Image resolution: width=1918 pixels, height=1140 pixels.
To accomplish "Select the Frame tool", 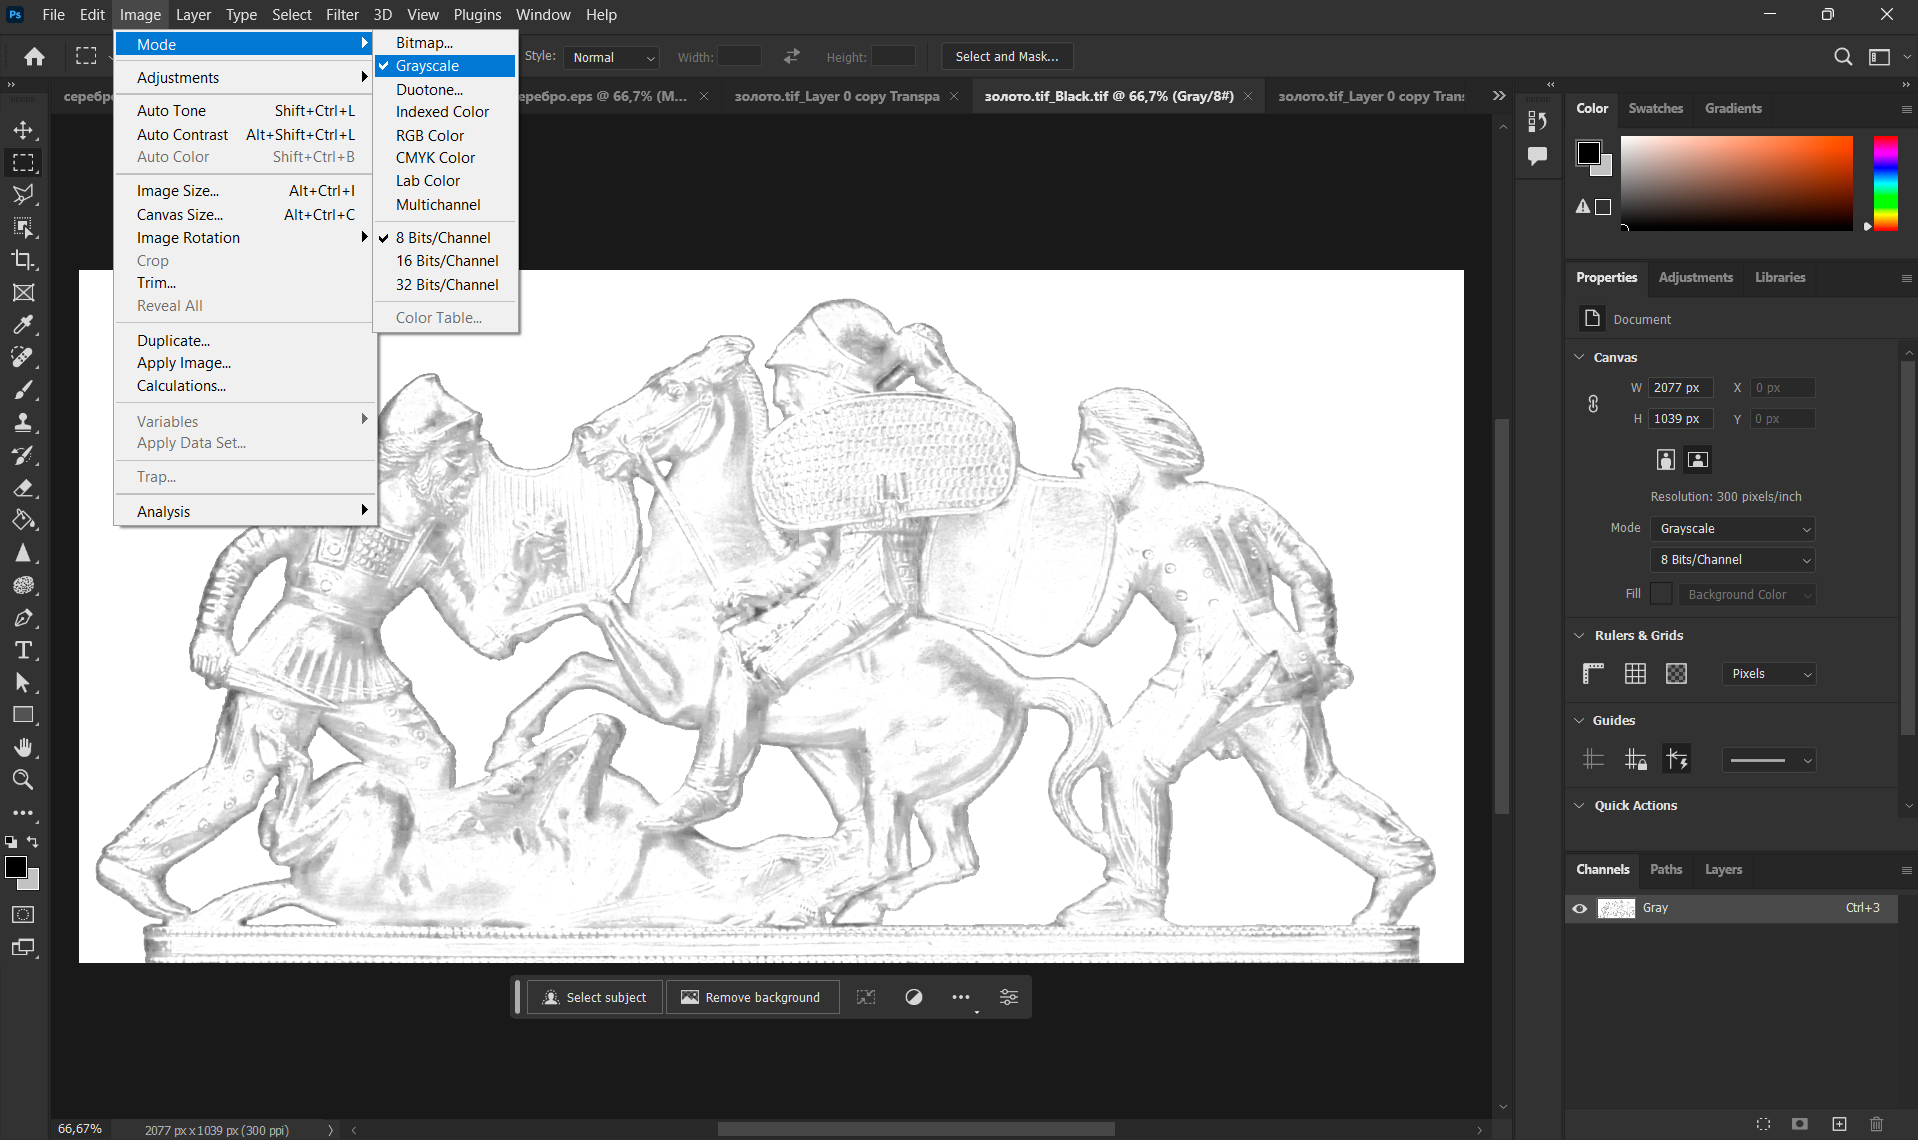I will click(x=23, y=293).
